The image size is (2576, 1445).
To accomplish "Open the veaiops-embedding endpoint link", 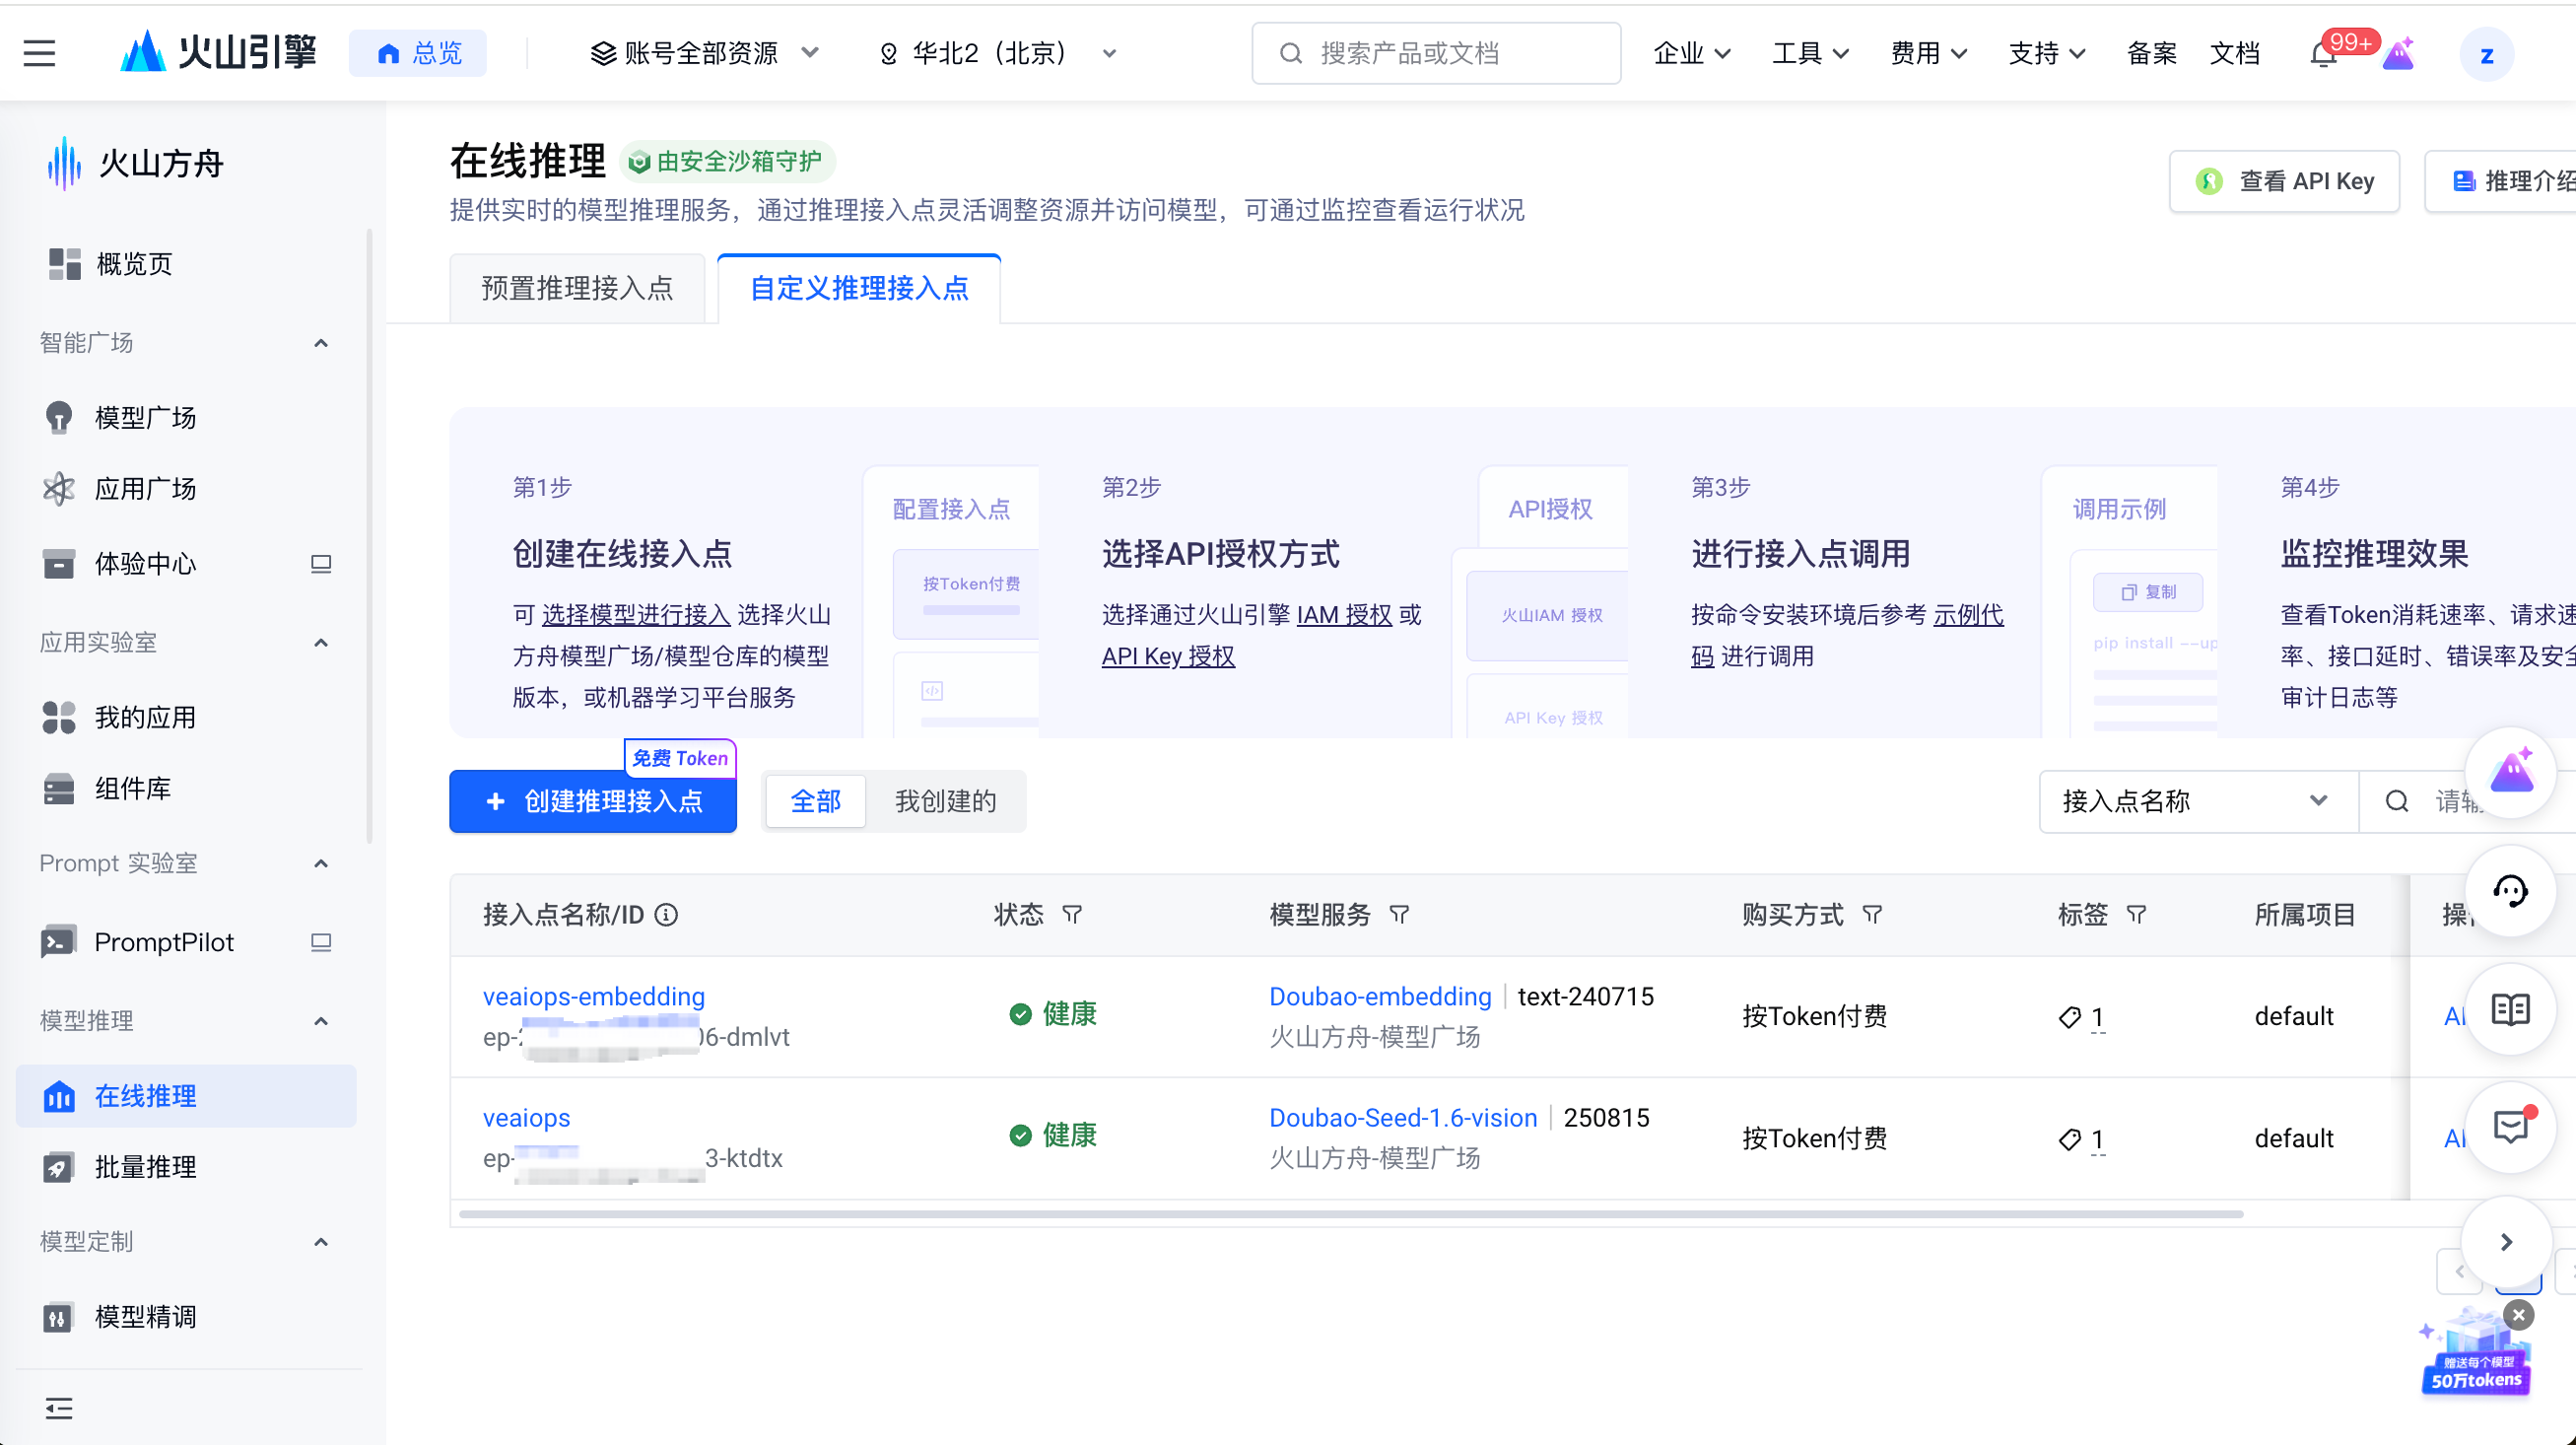I will (x=594, y=996).
